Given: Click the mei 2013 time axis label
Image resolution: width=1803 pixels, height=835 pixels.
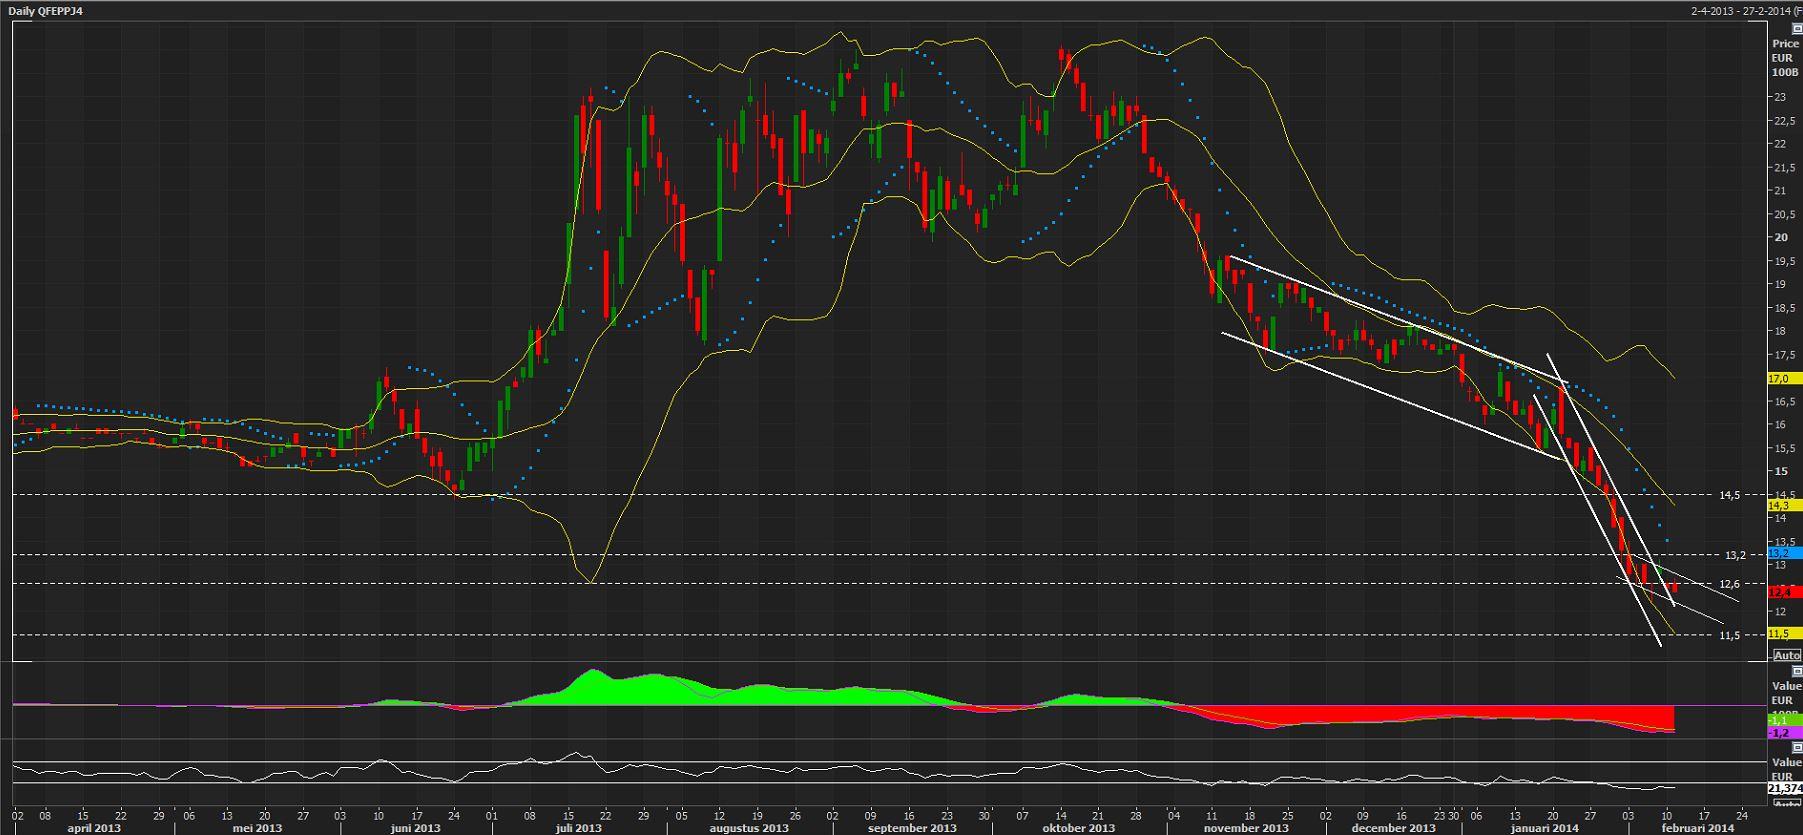Looking at the screenshot, I should tap(257, 828).
